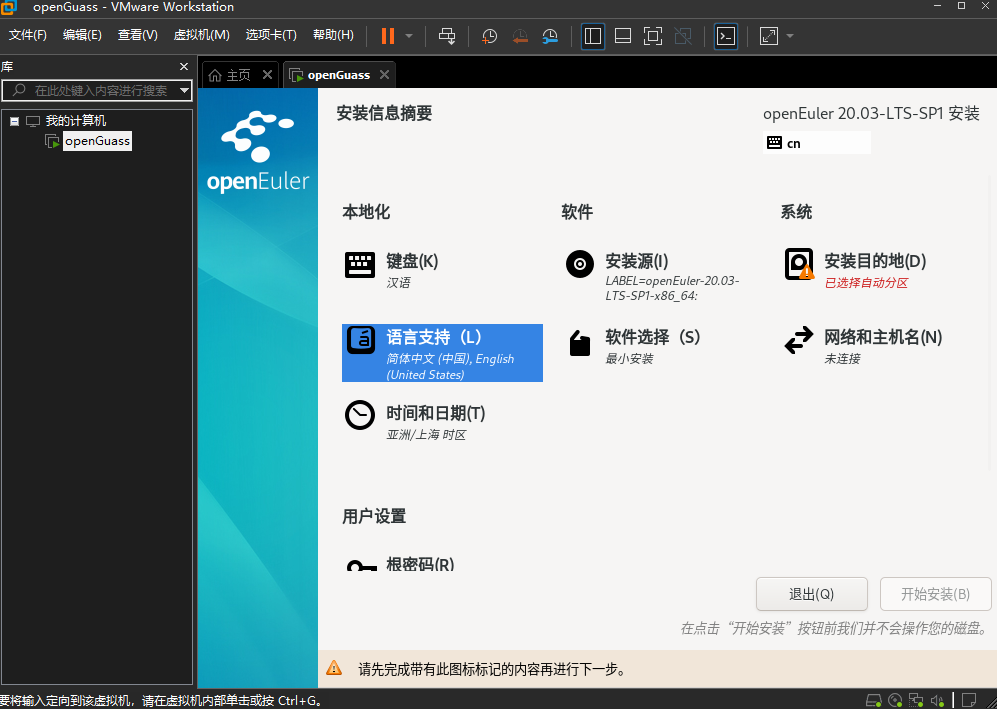Open 时间和日期(T) settings
Image resolution: width=997 pixels, height=709 pixels.
436,414
